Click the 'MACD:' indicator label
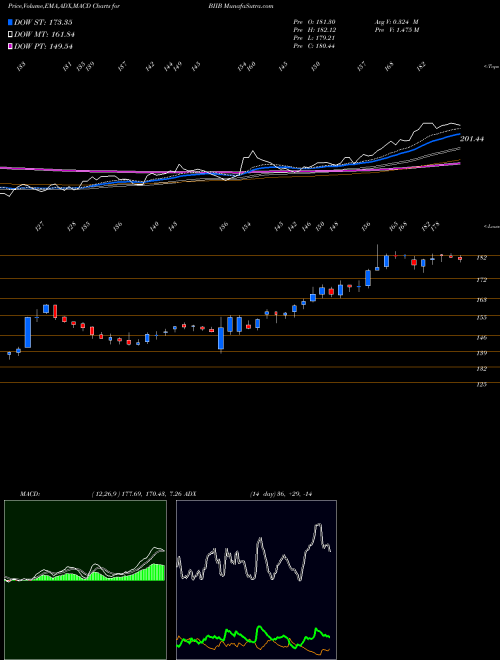 29,494
